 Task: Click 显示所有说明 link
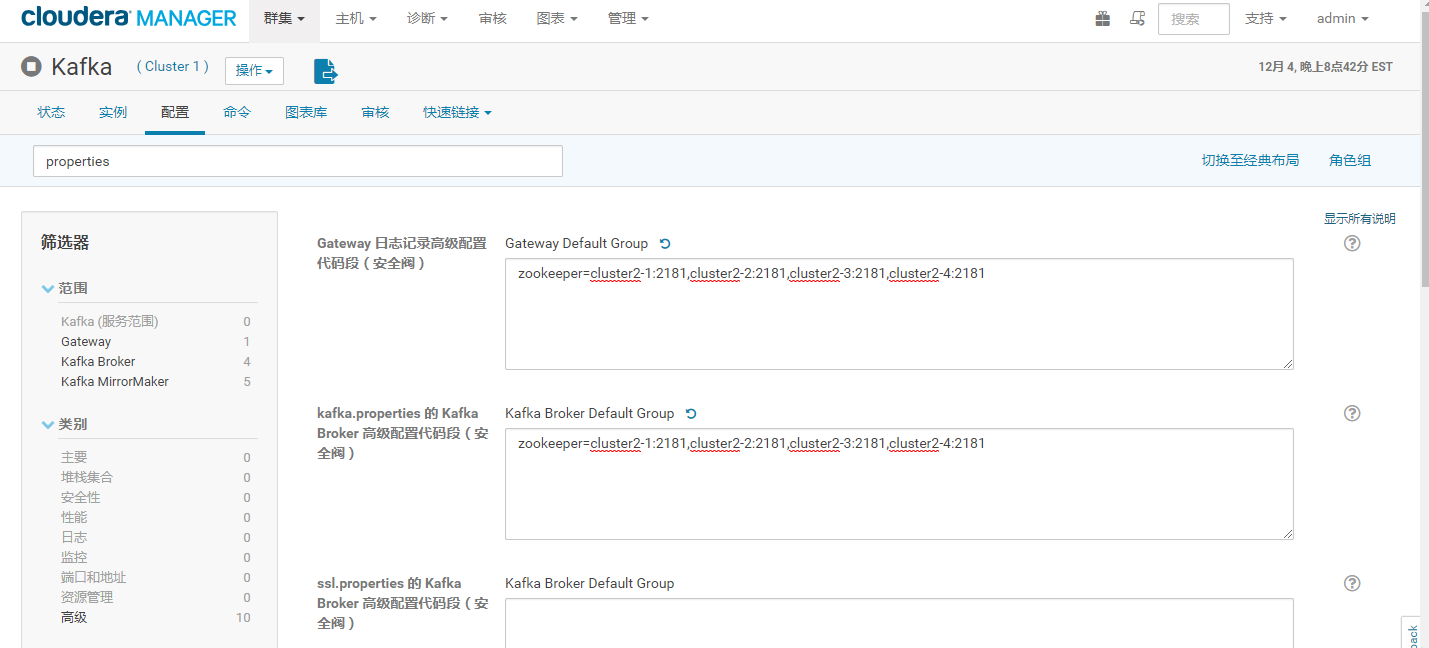point(1359,219)
